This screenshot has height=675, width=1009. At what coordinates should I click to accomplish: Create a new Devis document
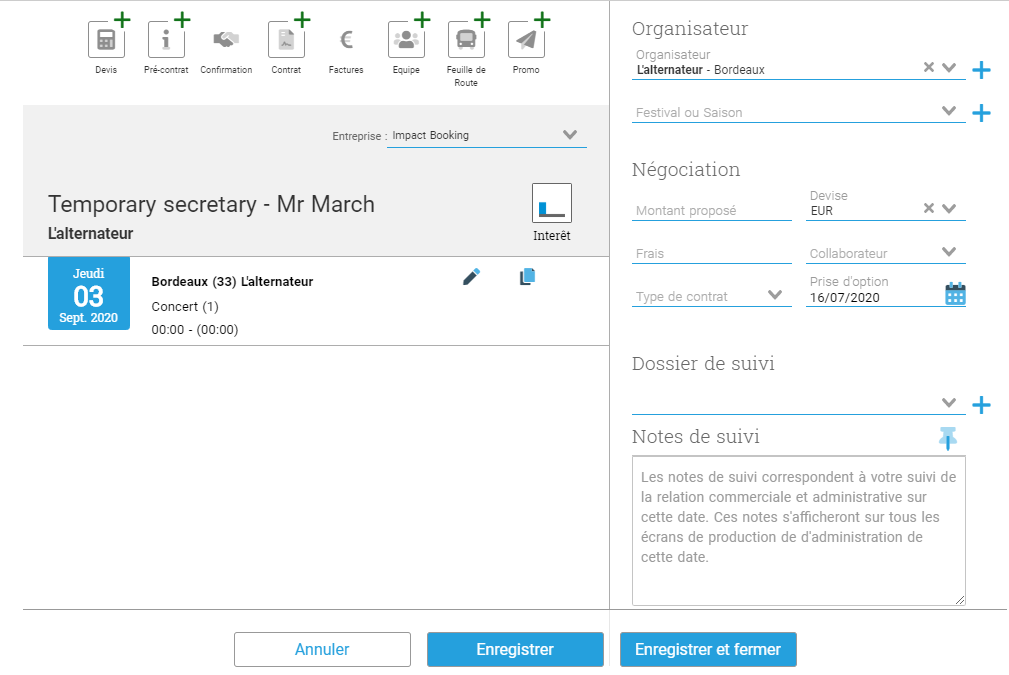click(106, 40)
